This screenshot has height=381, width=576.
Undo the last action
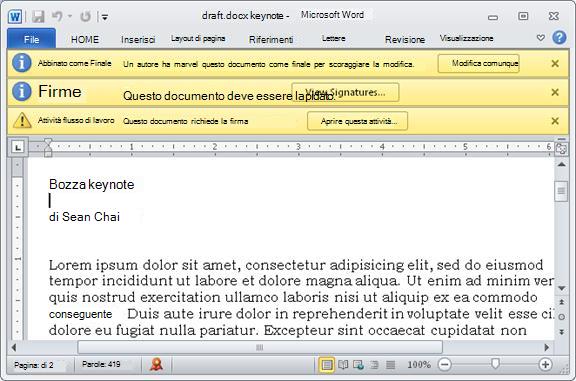pyautogui.click(x=57, y=16)
